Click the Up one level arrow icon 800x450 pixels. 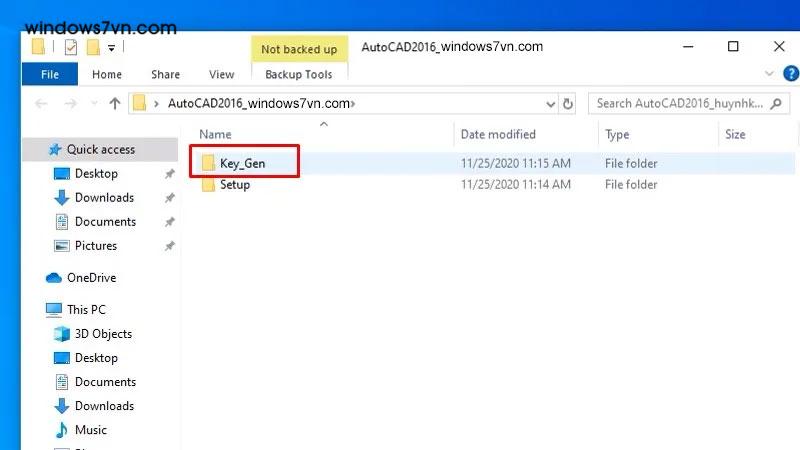click(114, 103)
